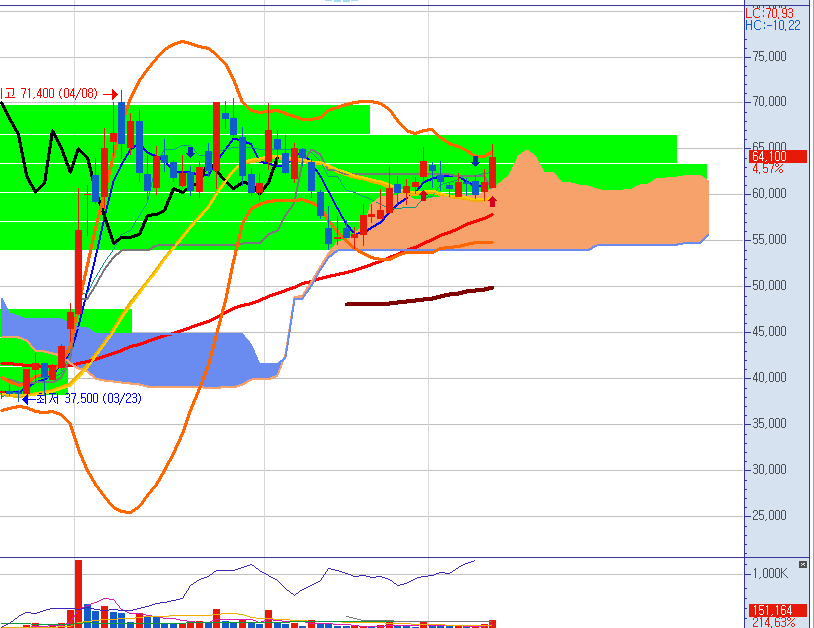814x628 pixels.
Task: Click the HC:-10.22 readout
Action: pos(773,25)
